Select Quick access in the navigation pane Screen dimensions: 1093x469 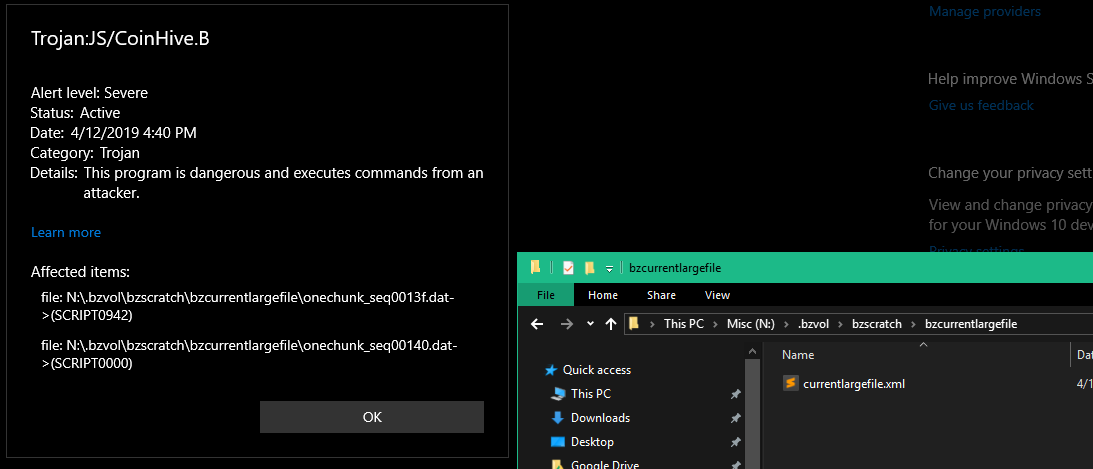(x=597, y=370)
